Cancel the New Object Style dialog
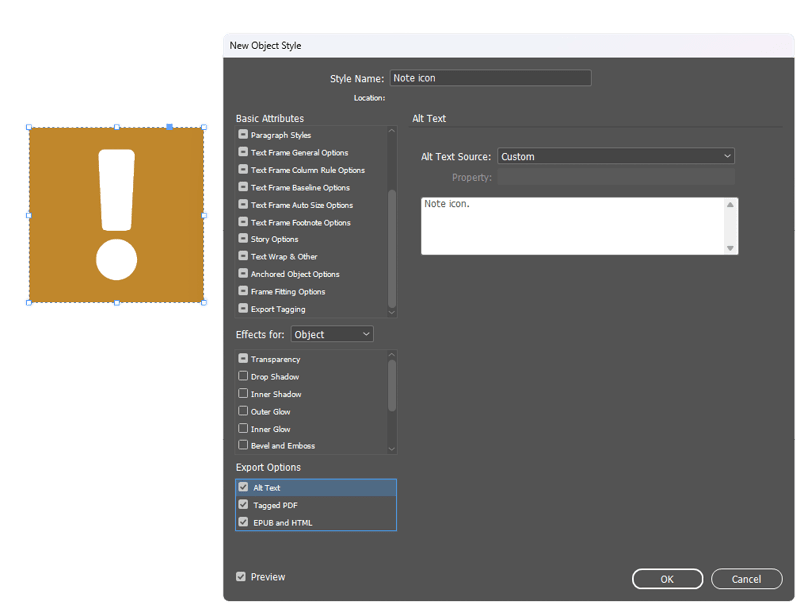The height and width of the screenshot is (616, 800). (747, 579)
